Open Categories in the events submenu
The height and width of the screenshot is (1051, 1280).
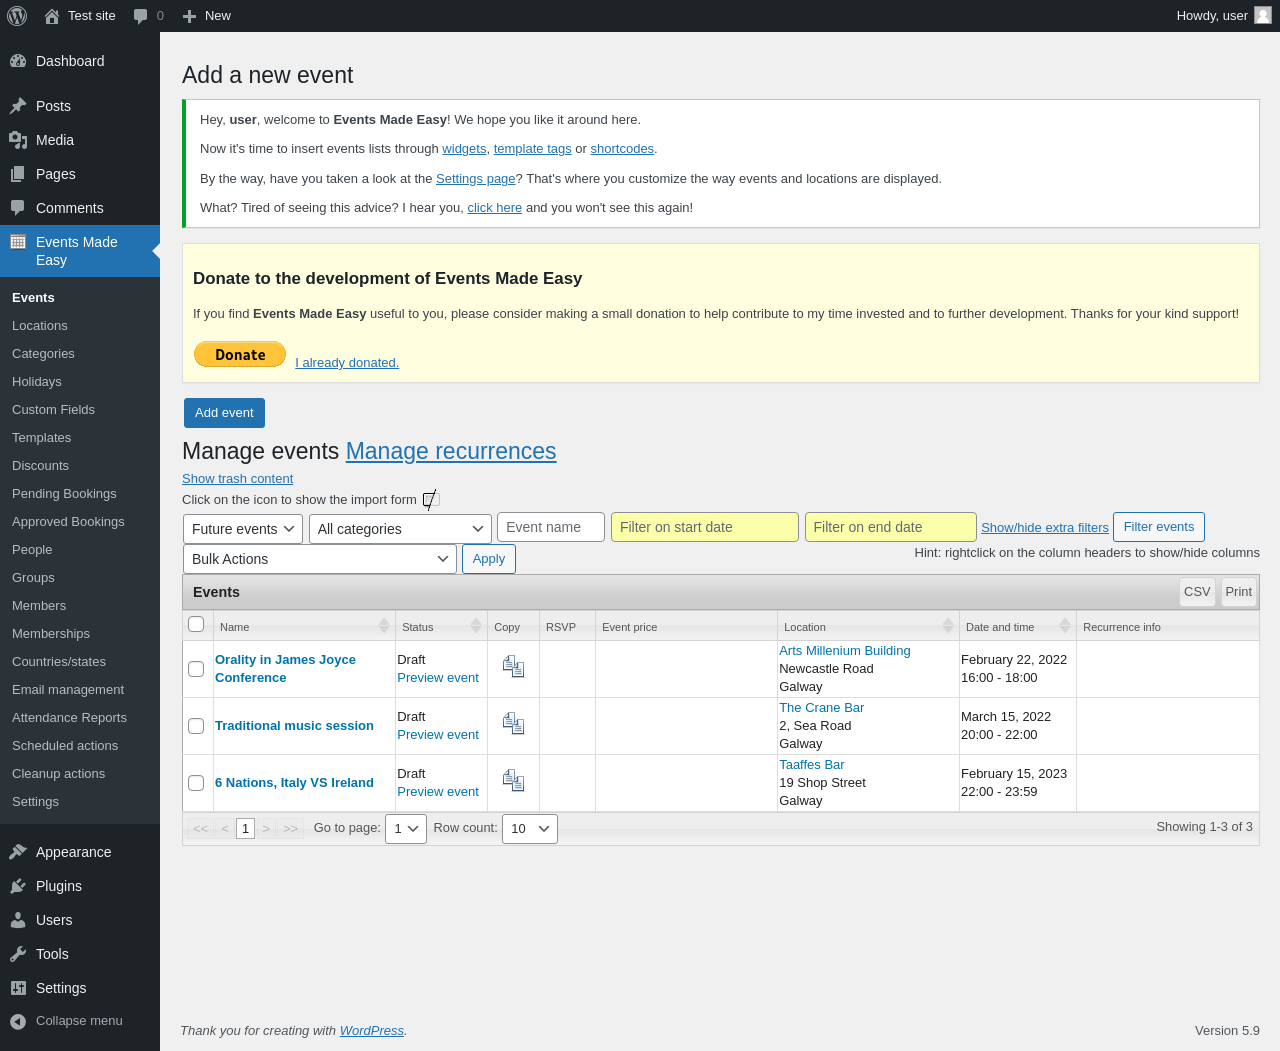(43, 354)
